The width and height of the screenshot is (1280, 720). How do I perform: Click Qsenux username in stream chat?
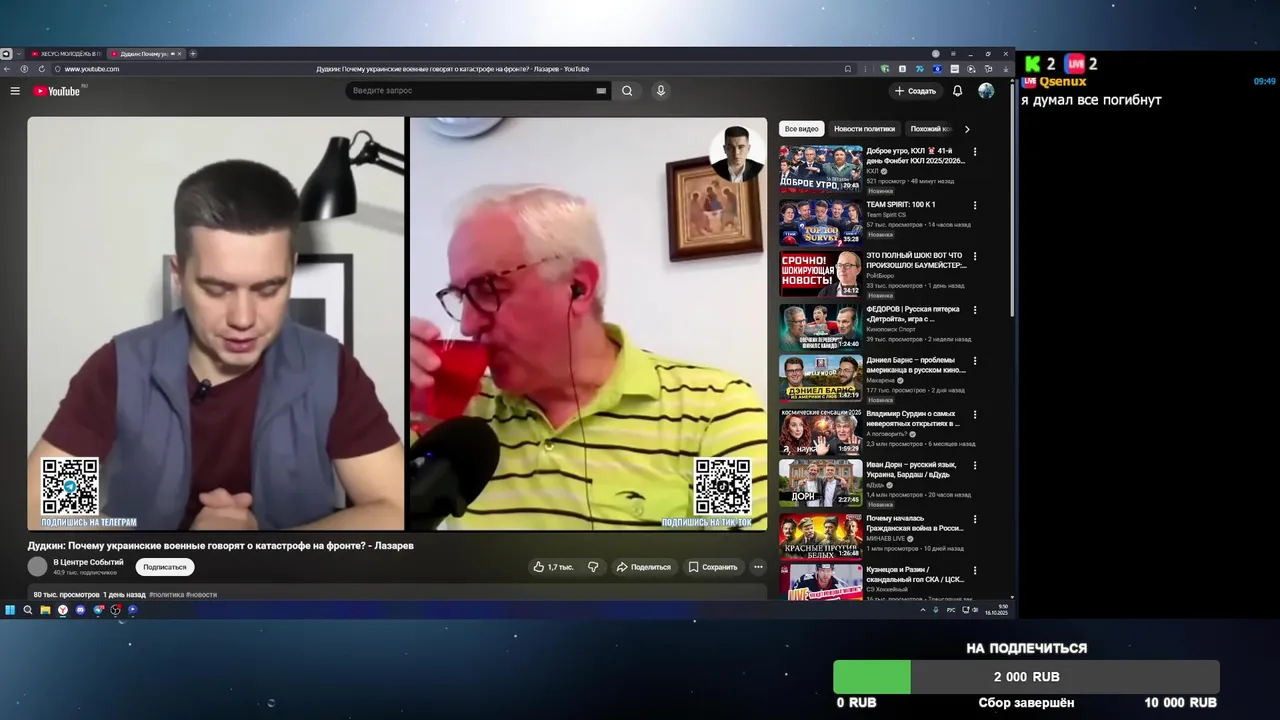(1063, 82)
